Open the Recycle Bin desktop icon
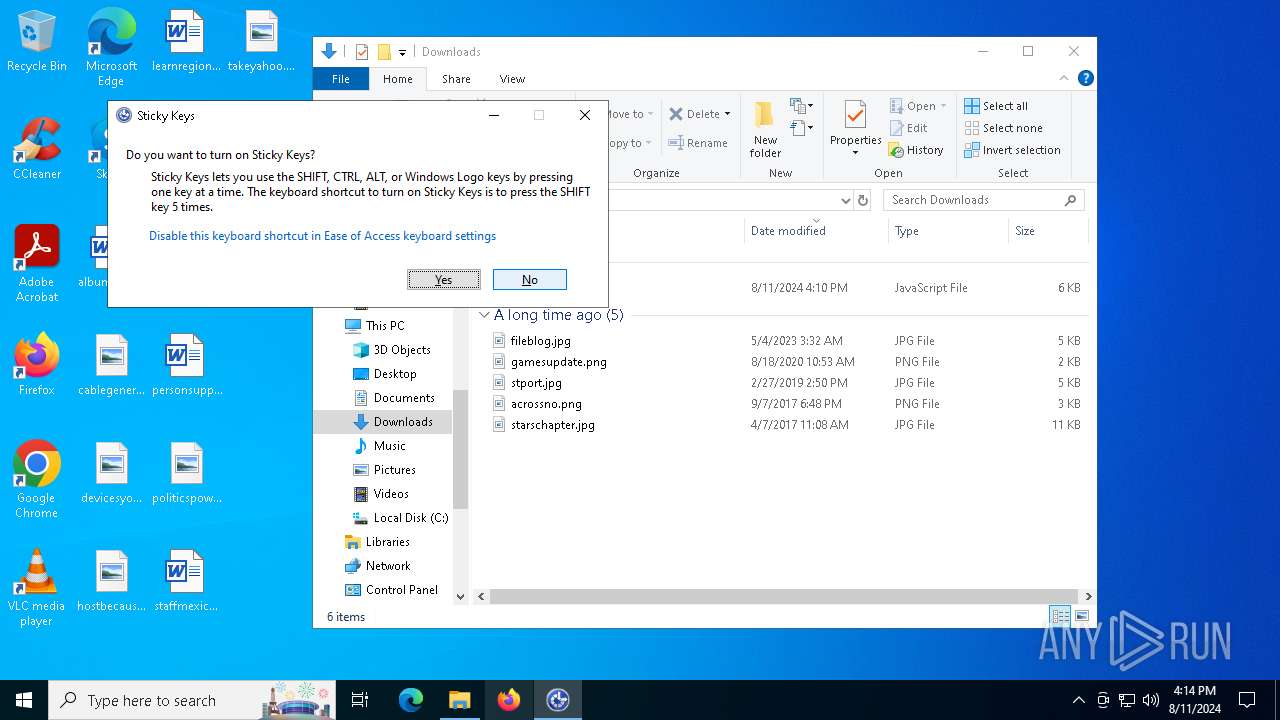 (x=37, y=42)
